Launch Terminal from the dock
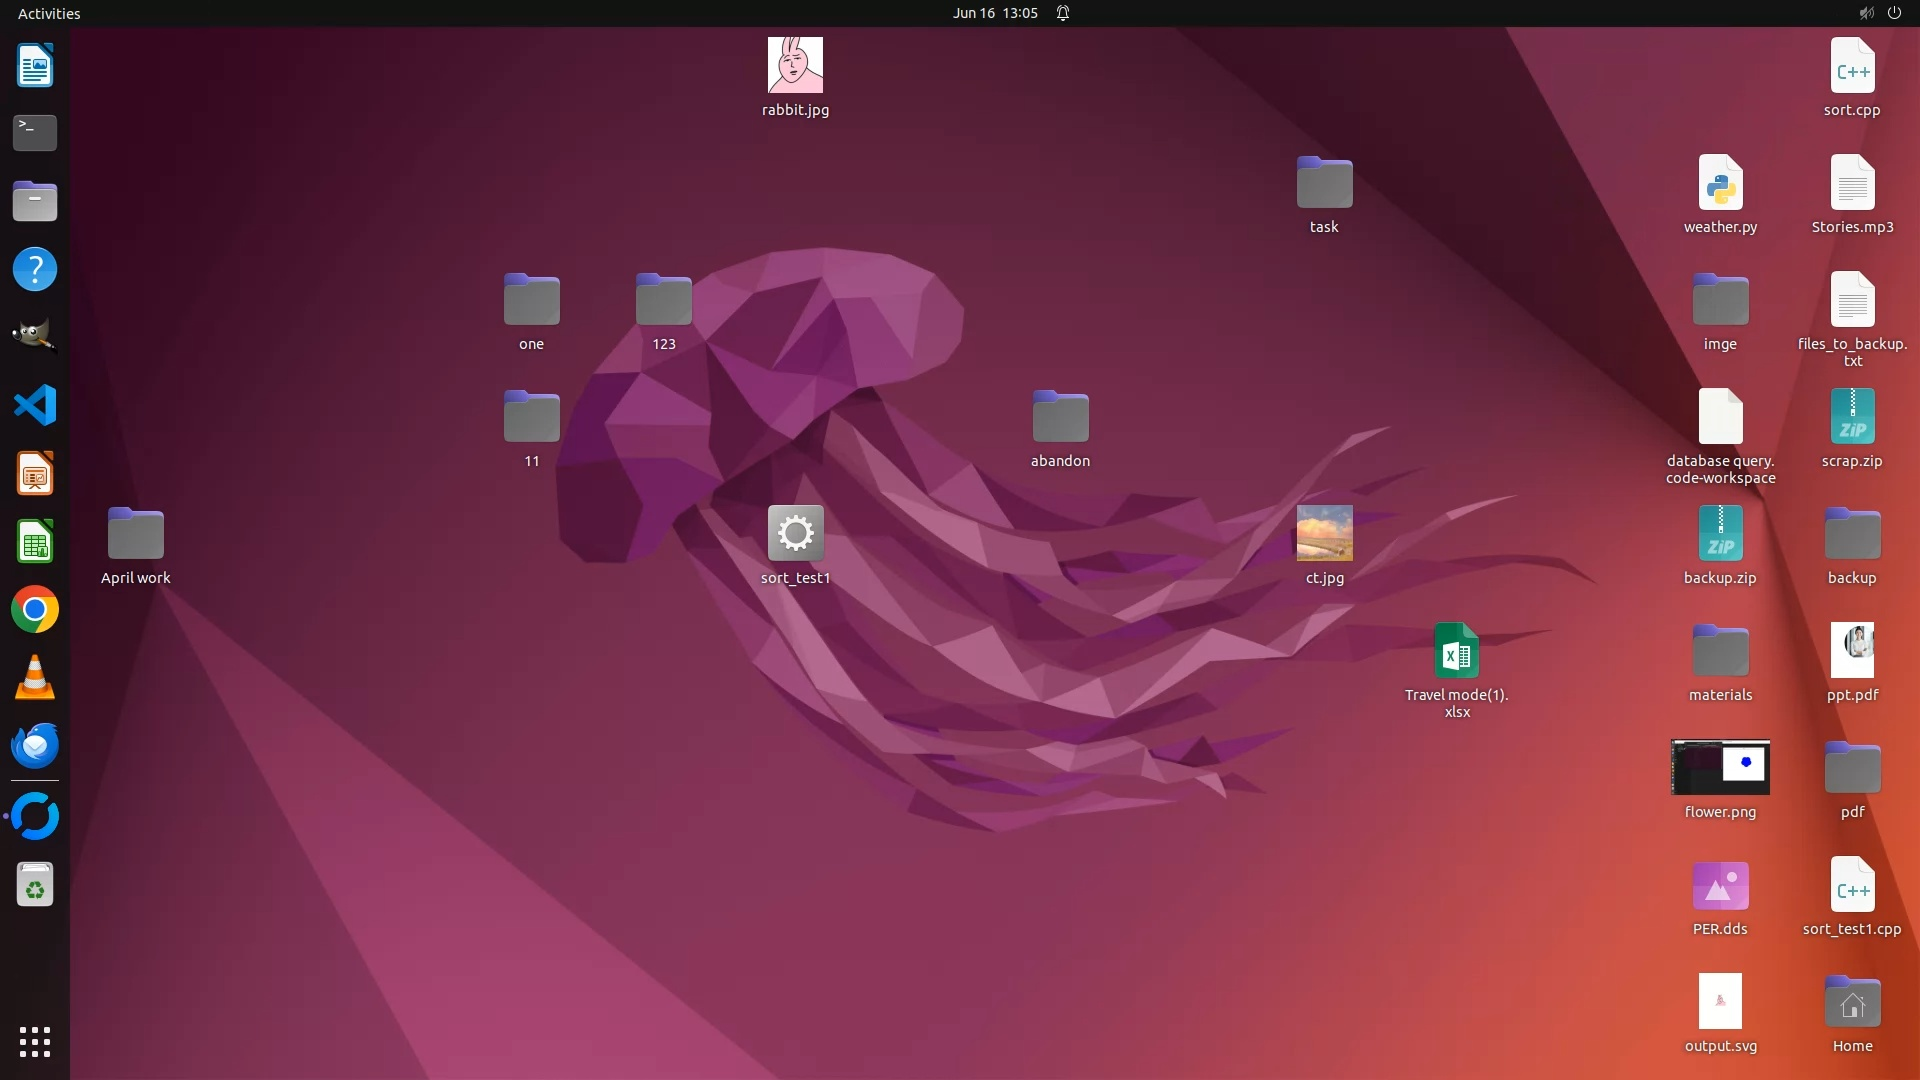This screenshot has width=1920, height=1080. click(35, 132)
